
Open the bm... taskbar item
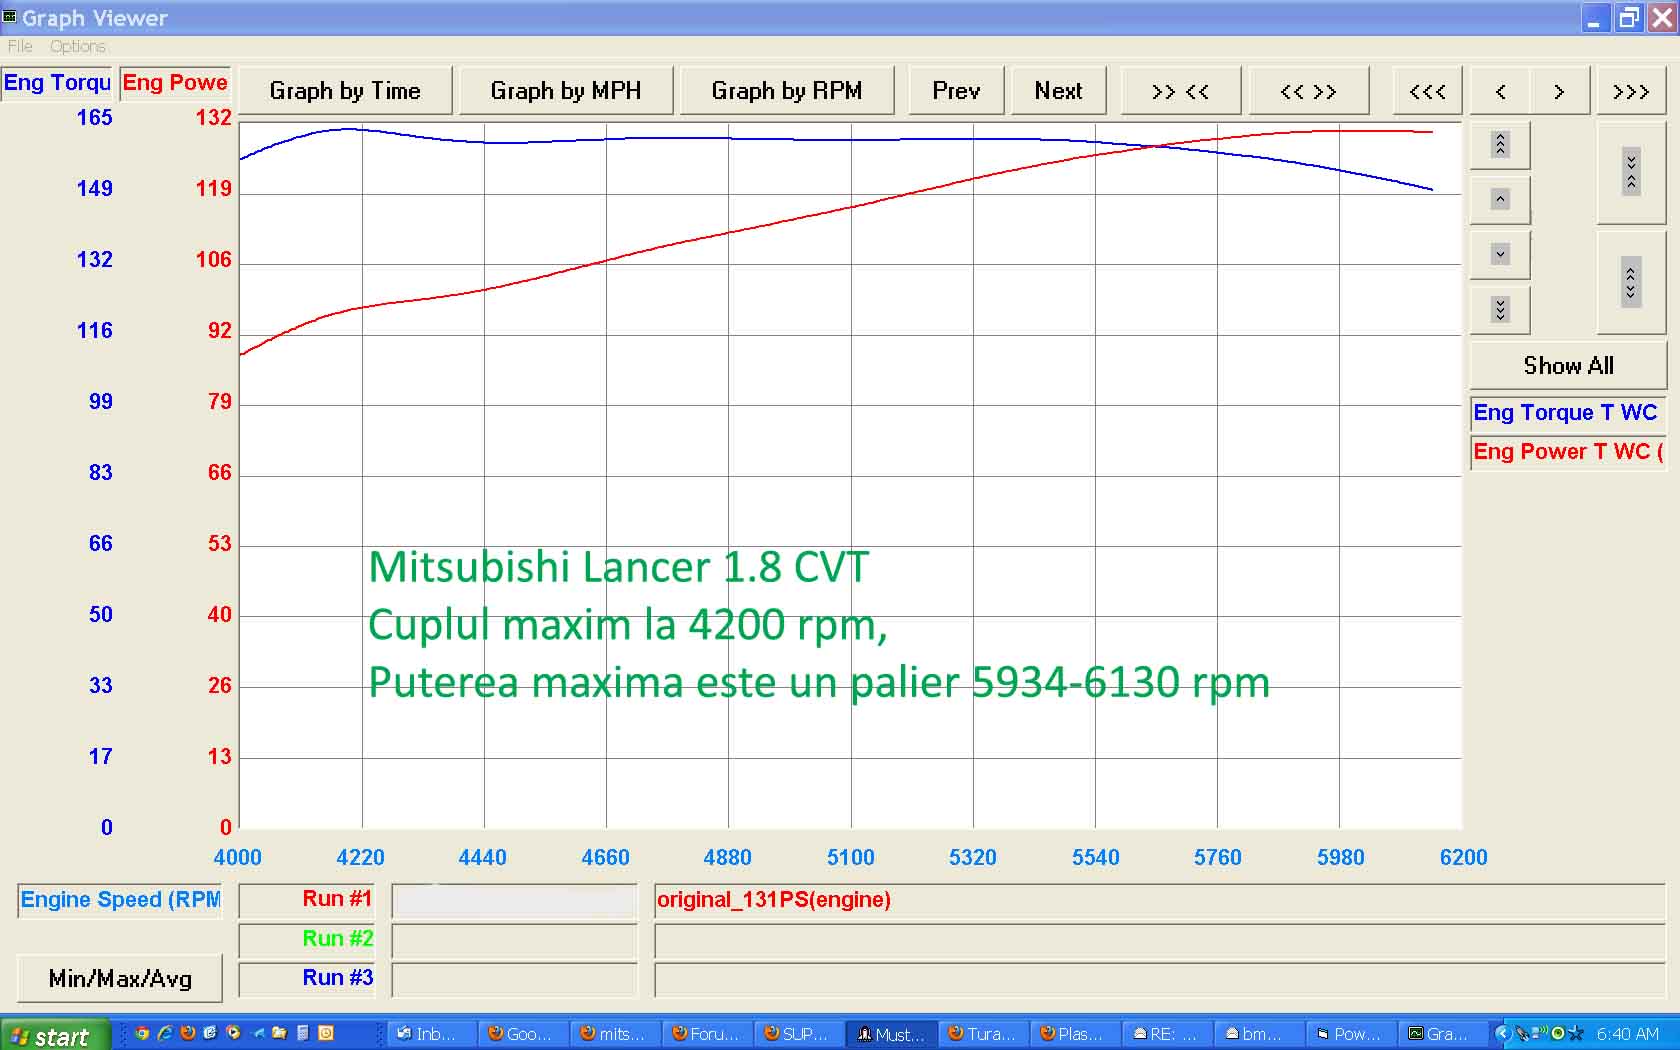pyautogui.click(x=1262, y=1034)
